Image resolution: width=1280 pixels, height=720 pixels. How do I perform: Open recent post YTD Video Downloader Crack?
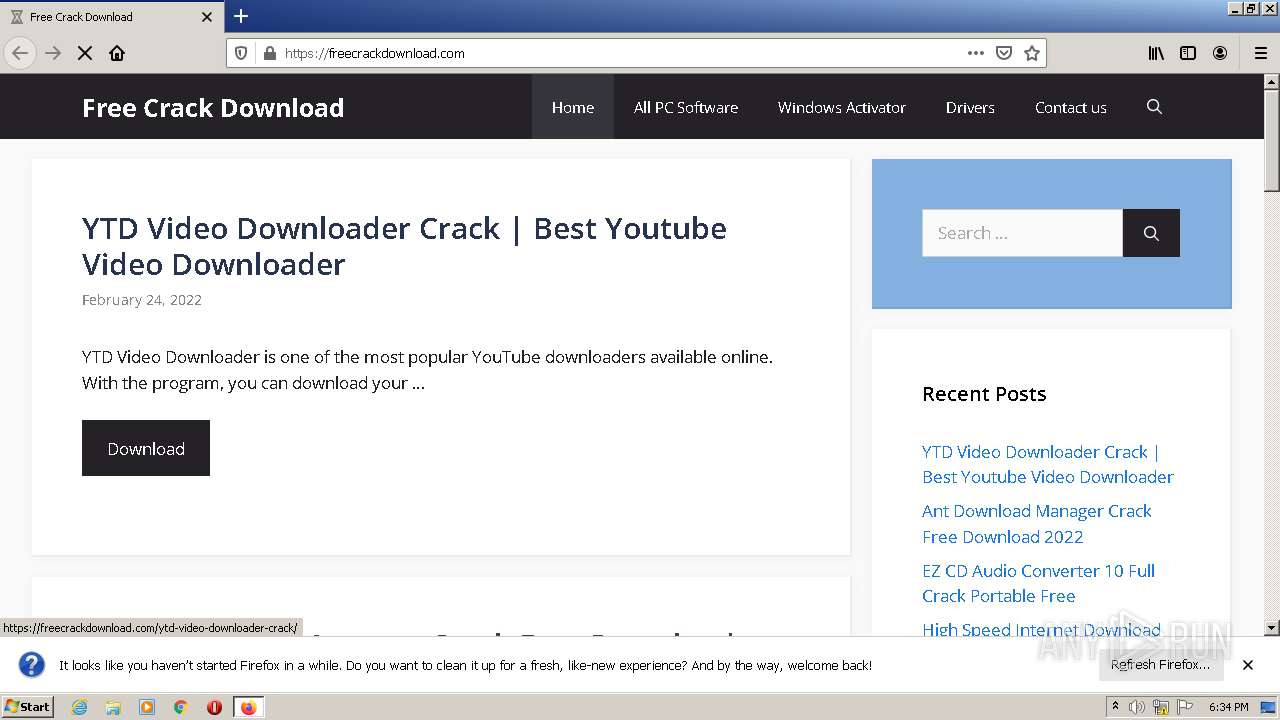click(x=1048, y=465)
